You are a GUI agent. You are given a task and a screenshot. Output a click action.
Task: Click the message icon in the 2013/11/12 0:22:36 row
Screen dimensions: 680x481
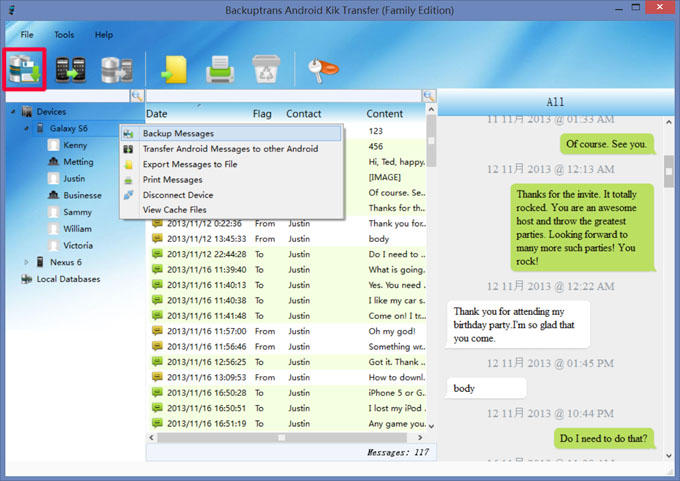(157, 223)
